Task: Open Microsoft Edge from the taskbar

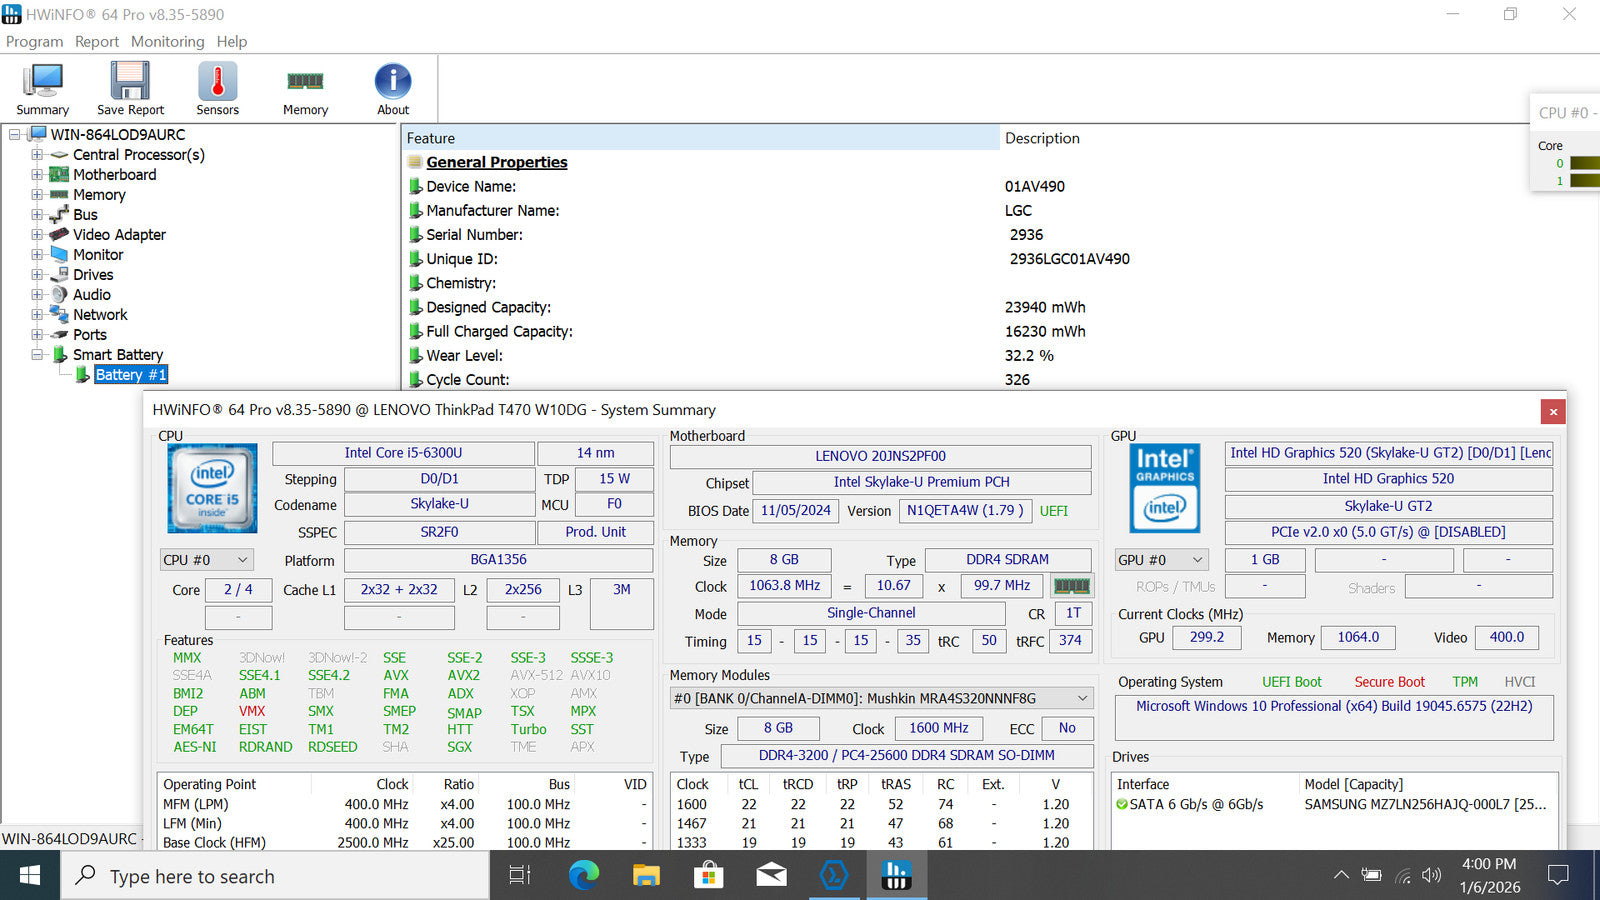Action: tap(583, 876)
